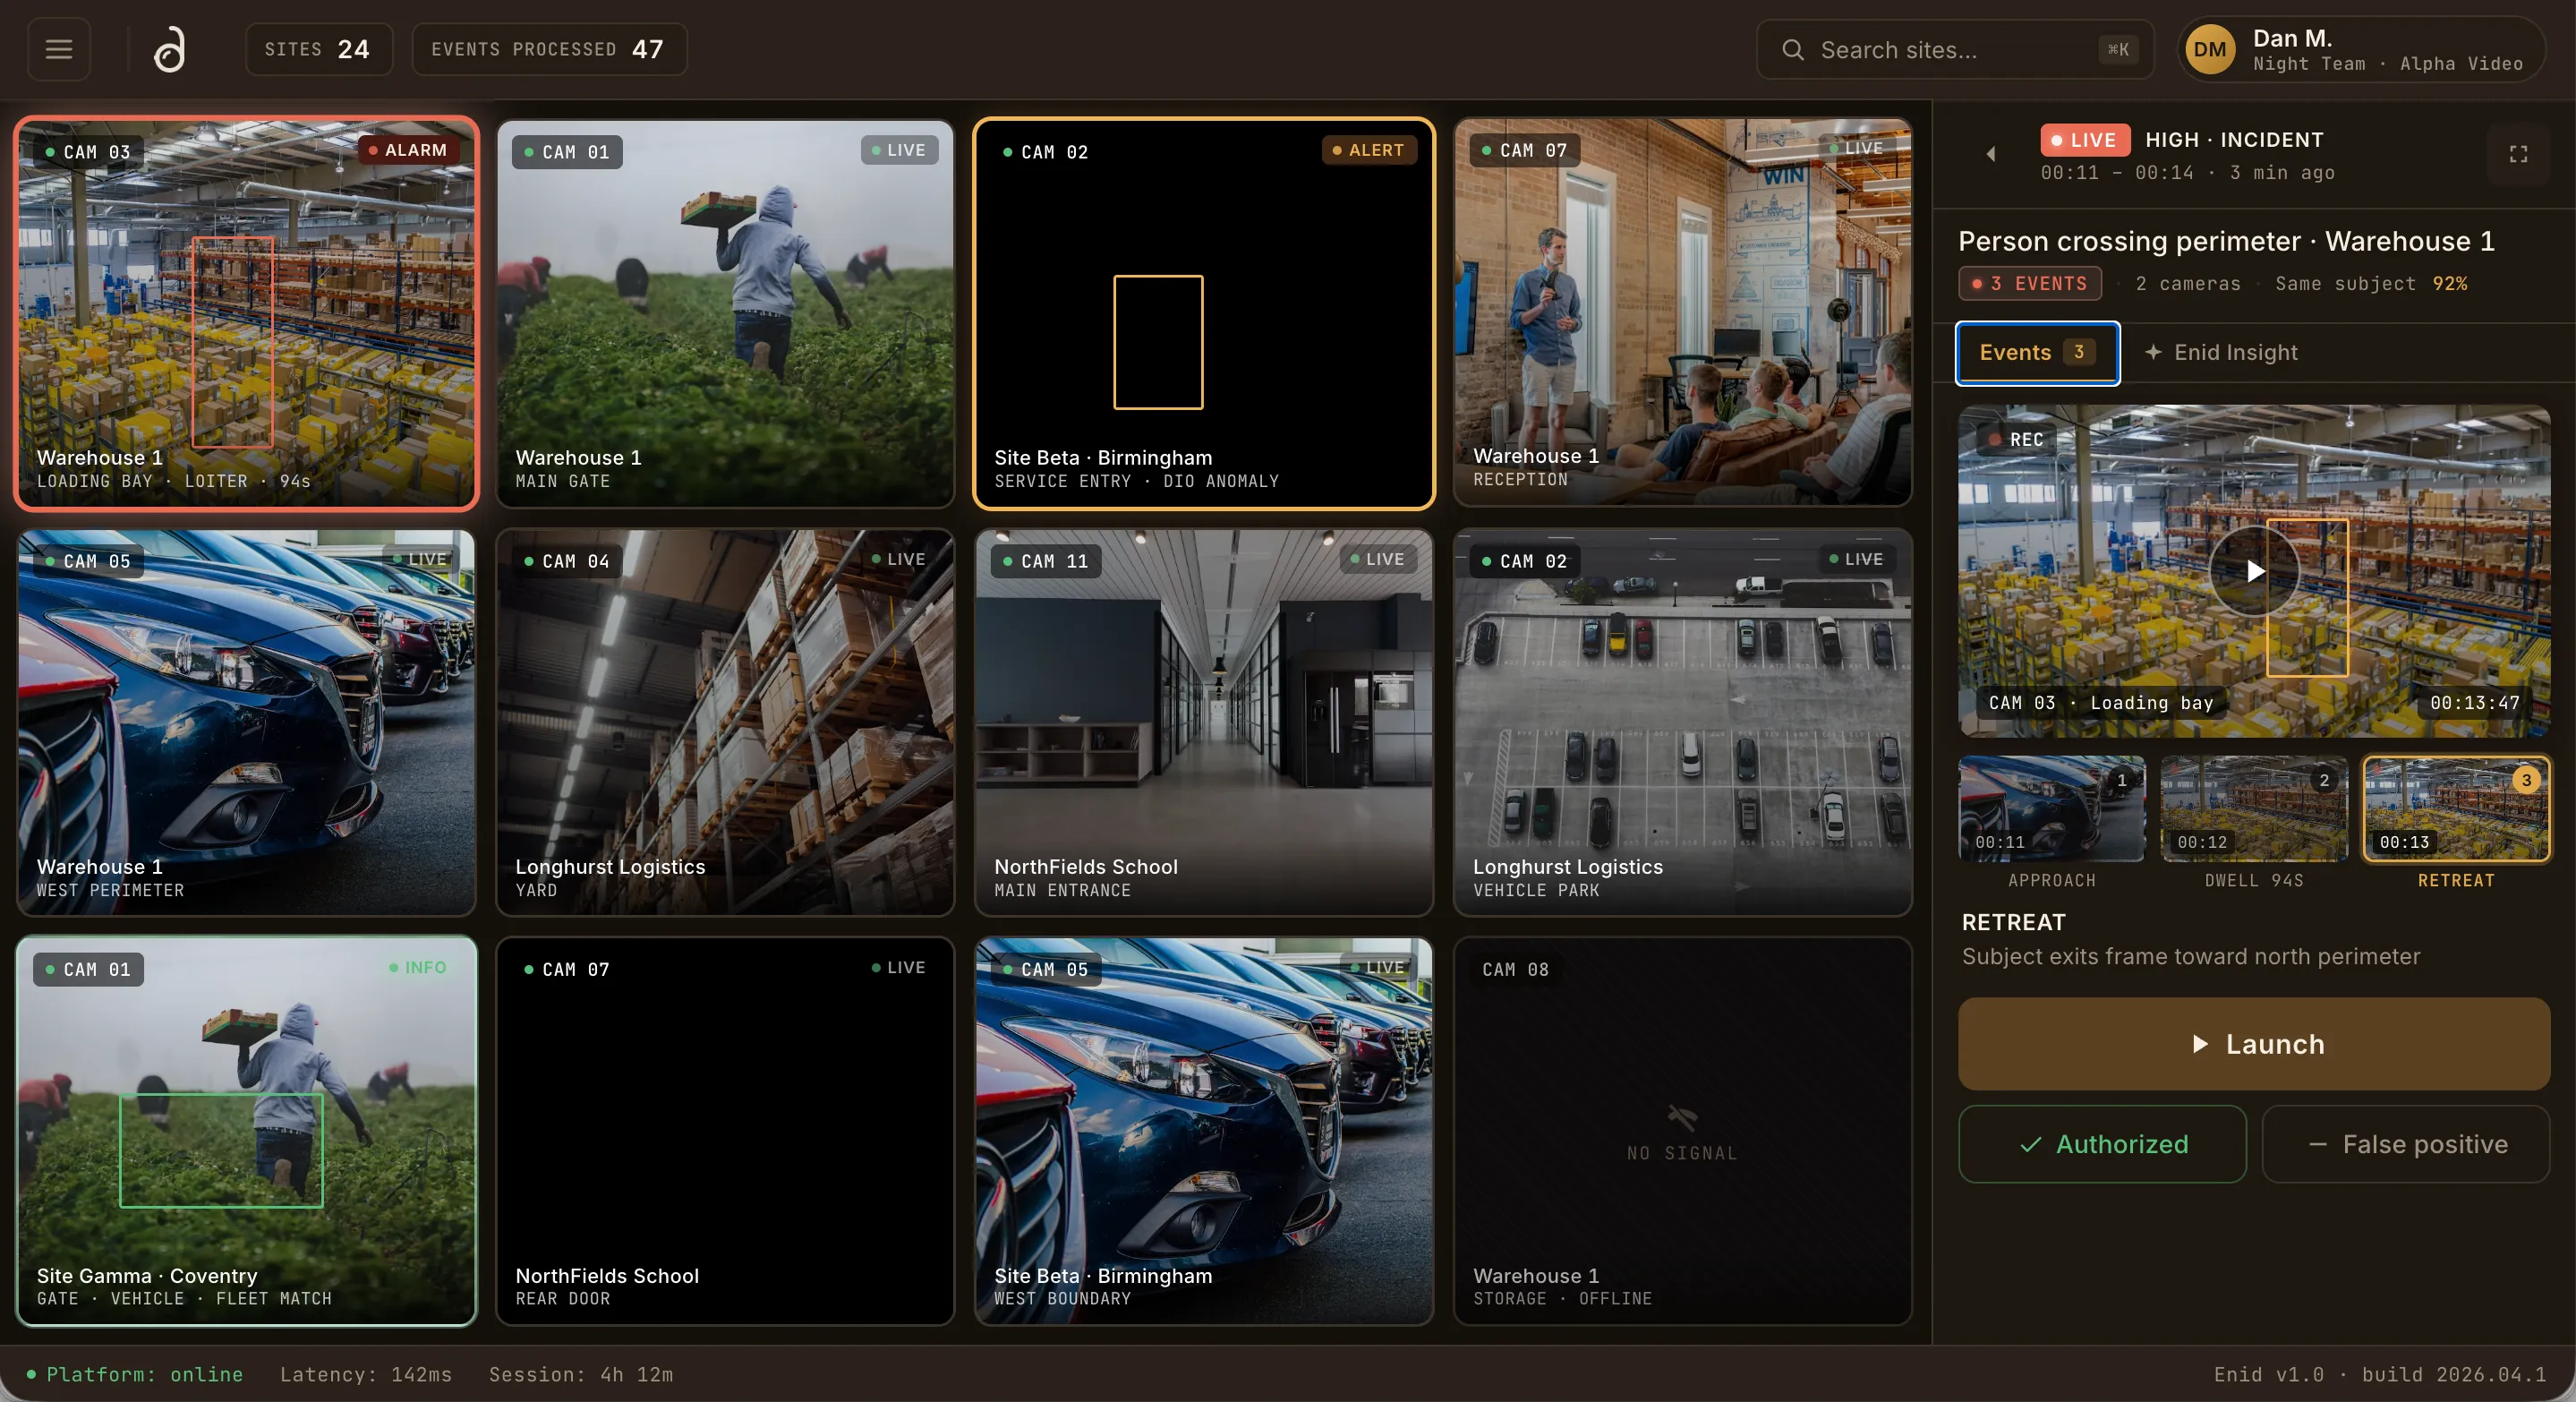Viewport: 2576px width, 1402px height.
Task: Click the Launch button
Action: [x=2254, y=1044]
